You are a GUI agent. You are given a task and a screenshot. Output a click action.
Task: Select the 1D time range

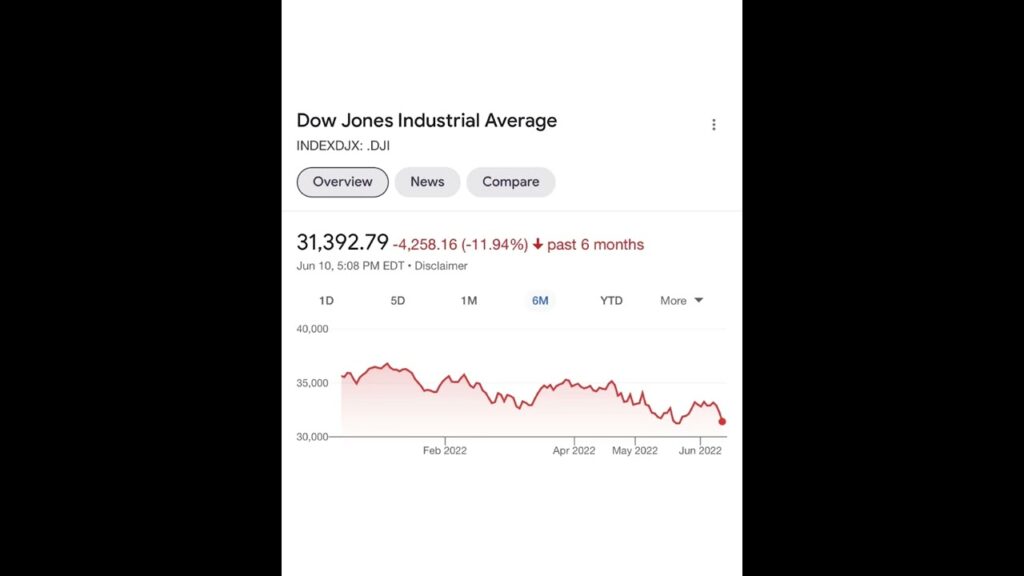(x=326, y=301)
